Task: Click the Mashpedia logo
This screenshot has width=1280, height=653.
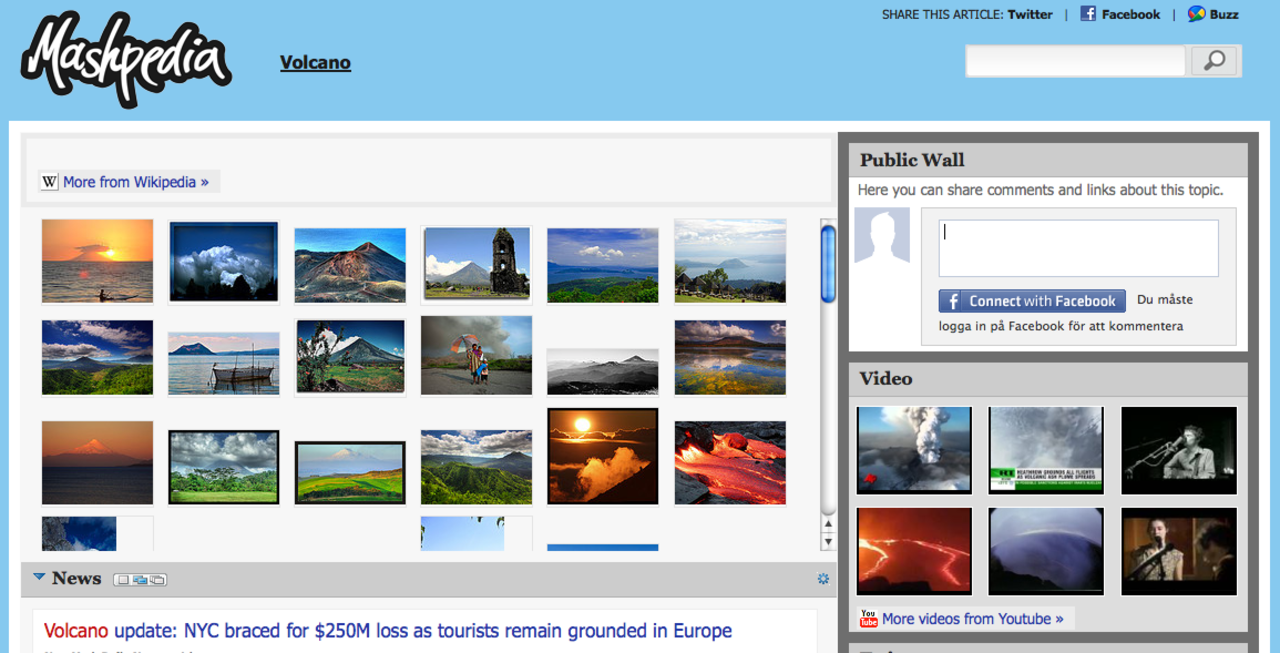Action: (x=126, y=59)
